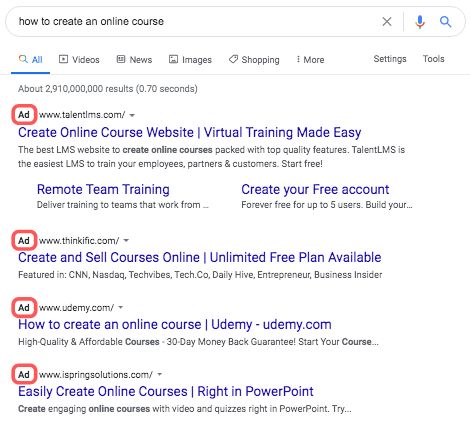The image size is (470, 425).
Task: Follow the Create your Free account link
Action: click(x=315, y=189)
